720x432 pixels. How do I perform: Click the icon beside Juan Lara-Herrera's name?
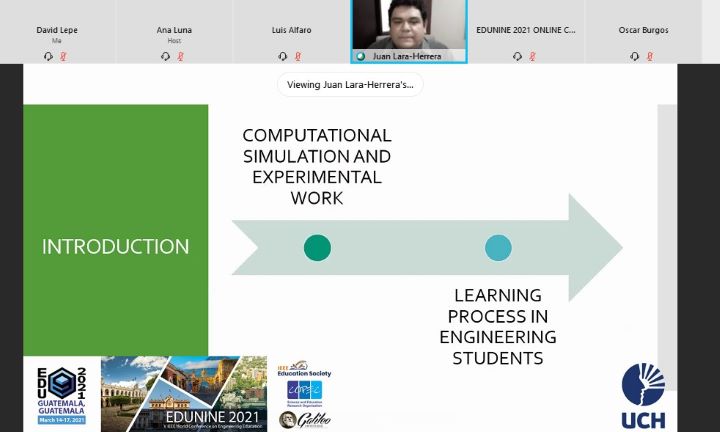361,57
